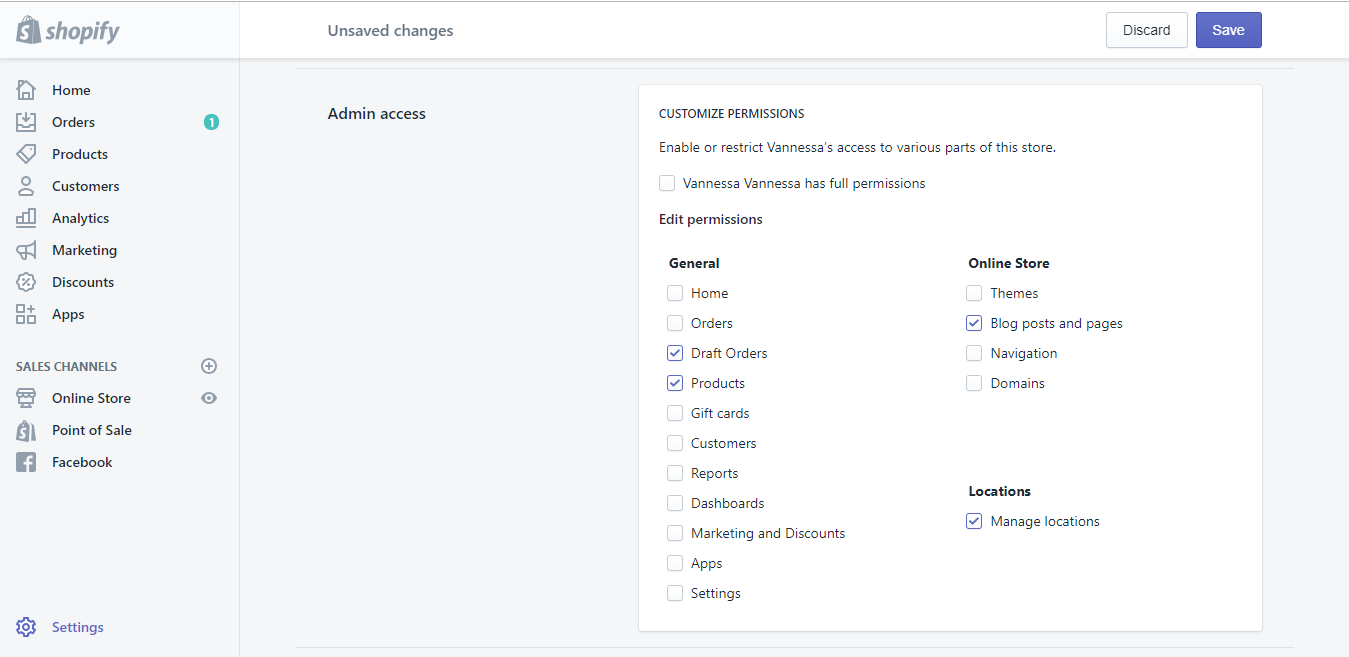Check the Domains permission
Viewport: 1349px width, 657px height.
[x=974, y=383]
